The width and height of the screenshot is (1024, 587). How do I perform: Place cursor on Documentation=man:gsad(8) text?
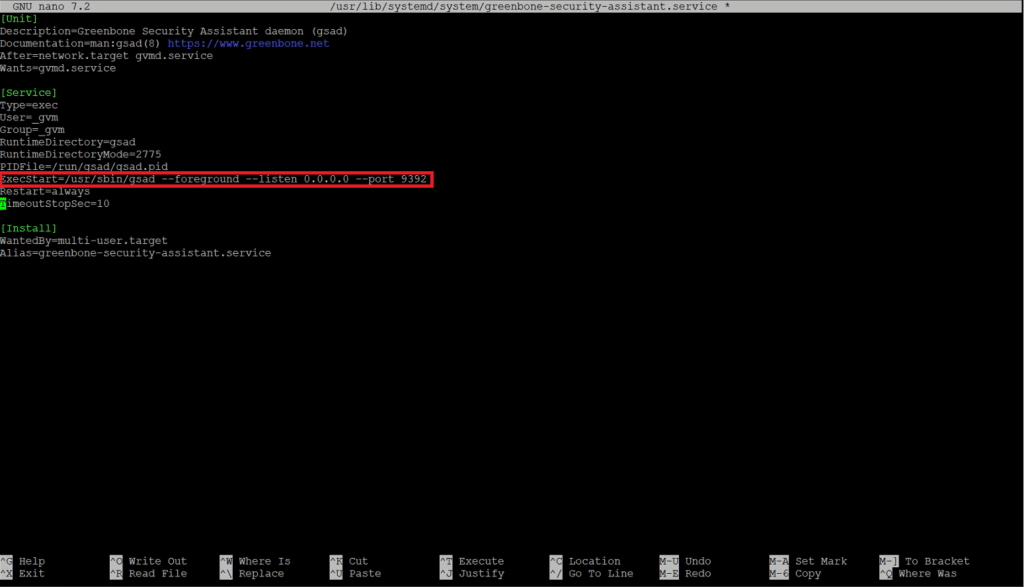[x=80, y=44]
